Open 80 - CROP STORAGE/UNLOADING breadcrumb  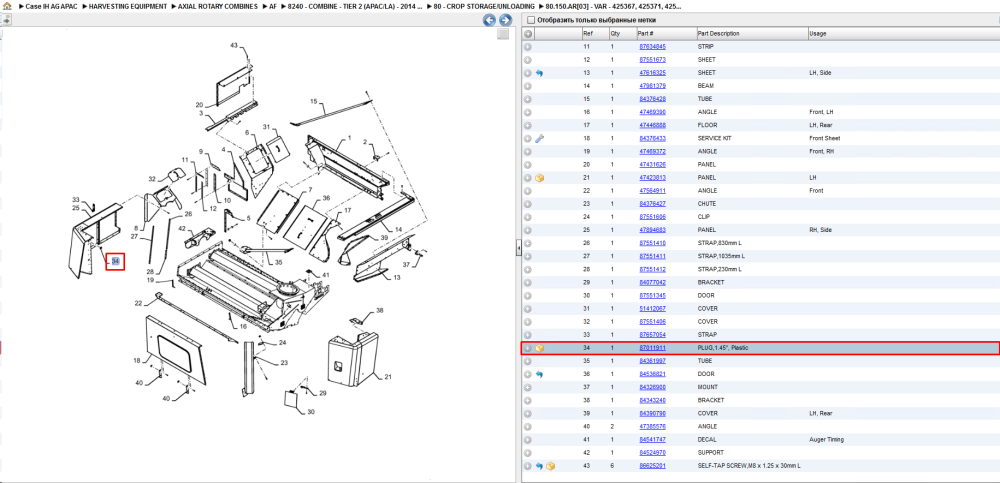pyautogui.click(x=484, y=6)
